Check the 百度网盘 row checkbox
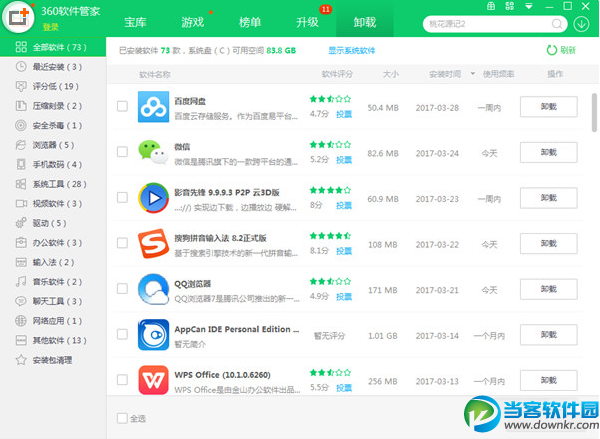 (122, 106)
